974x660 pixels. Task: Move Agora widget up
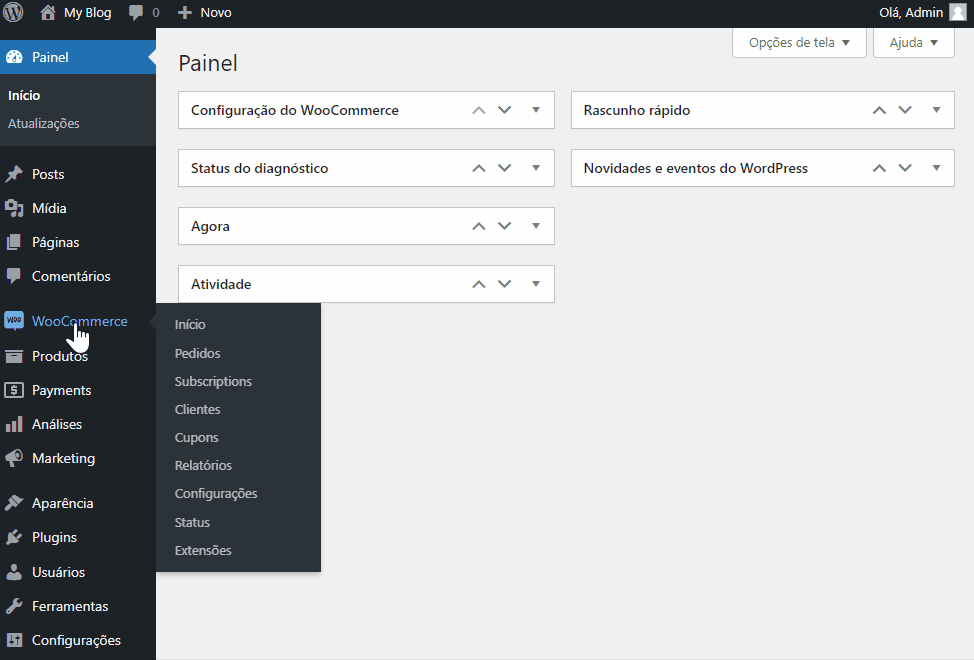coord(478,226)
